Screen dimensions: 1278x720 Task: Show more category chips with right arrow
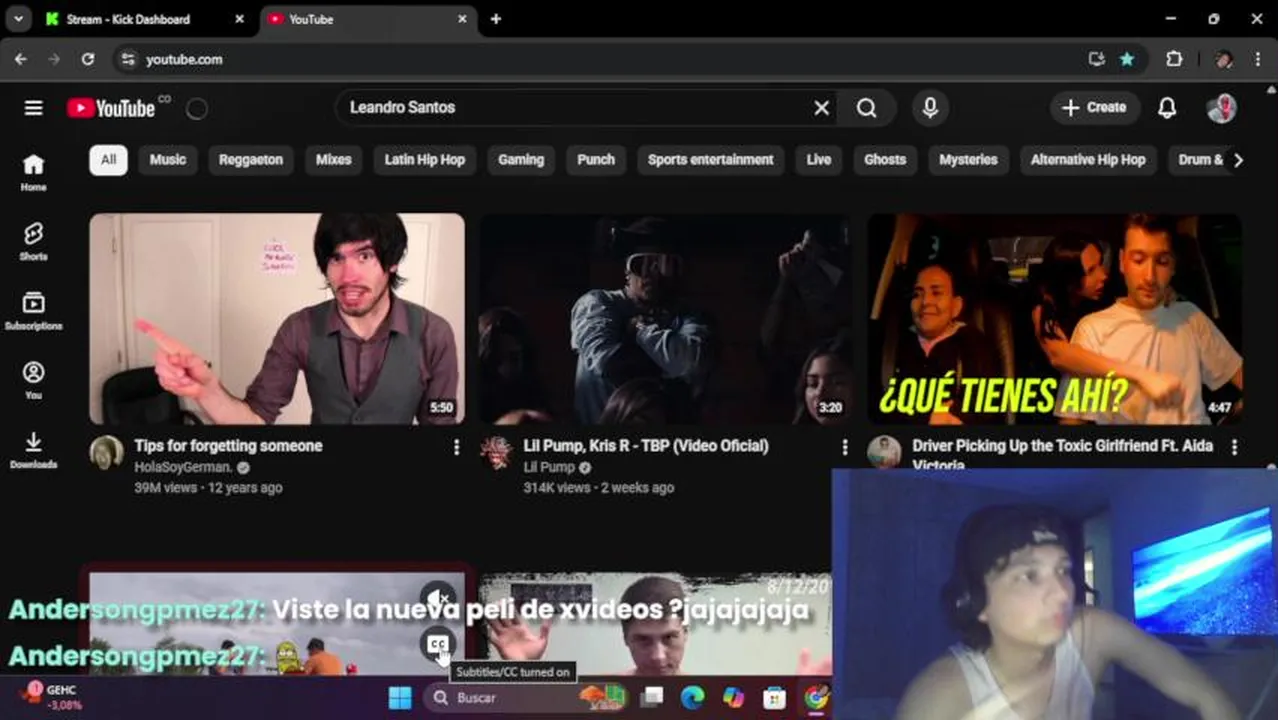pyautogui.click(x=1238, y=160)
